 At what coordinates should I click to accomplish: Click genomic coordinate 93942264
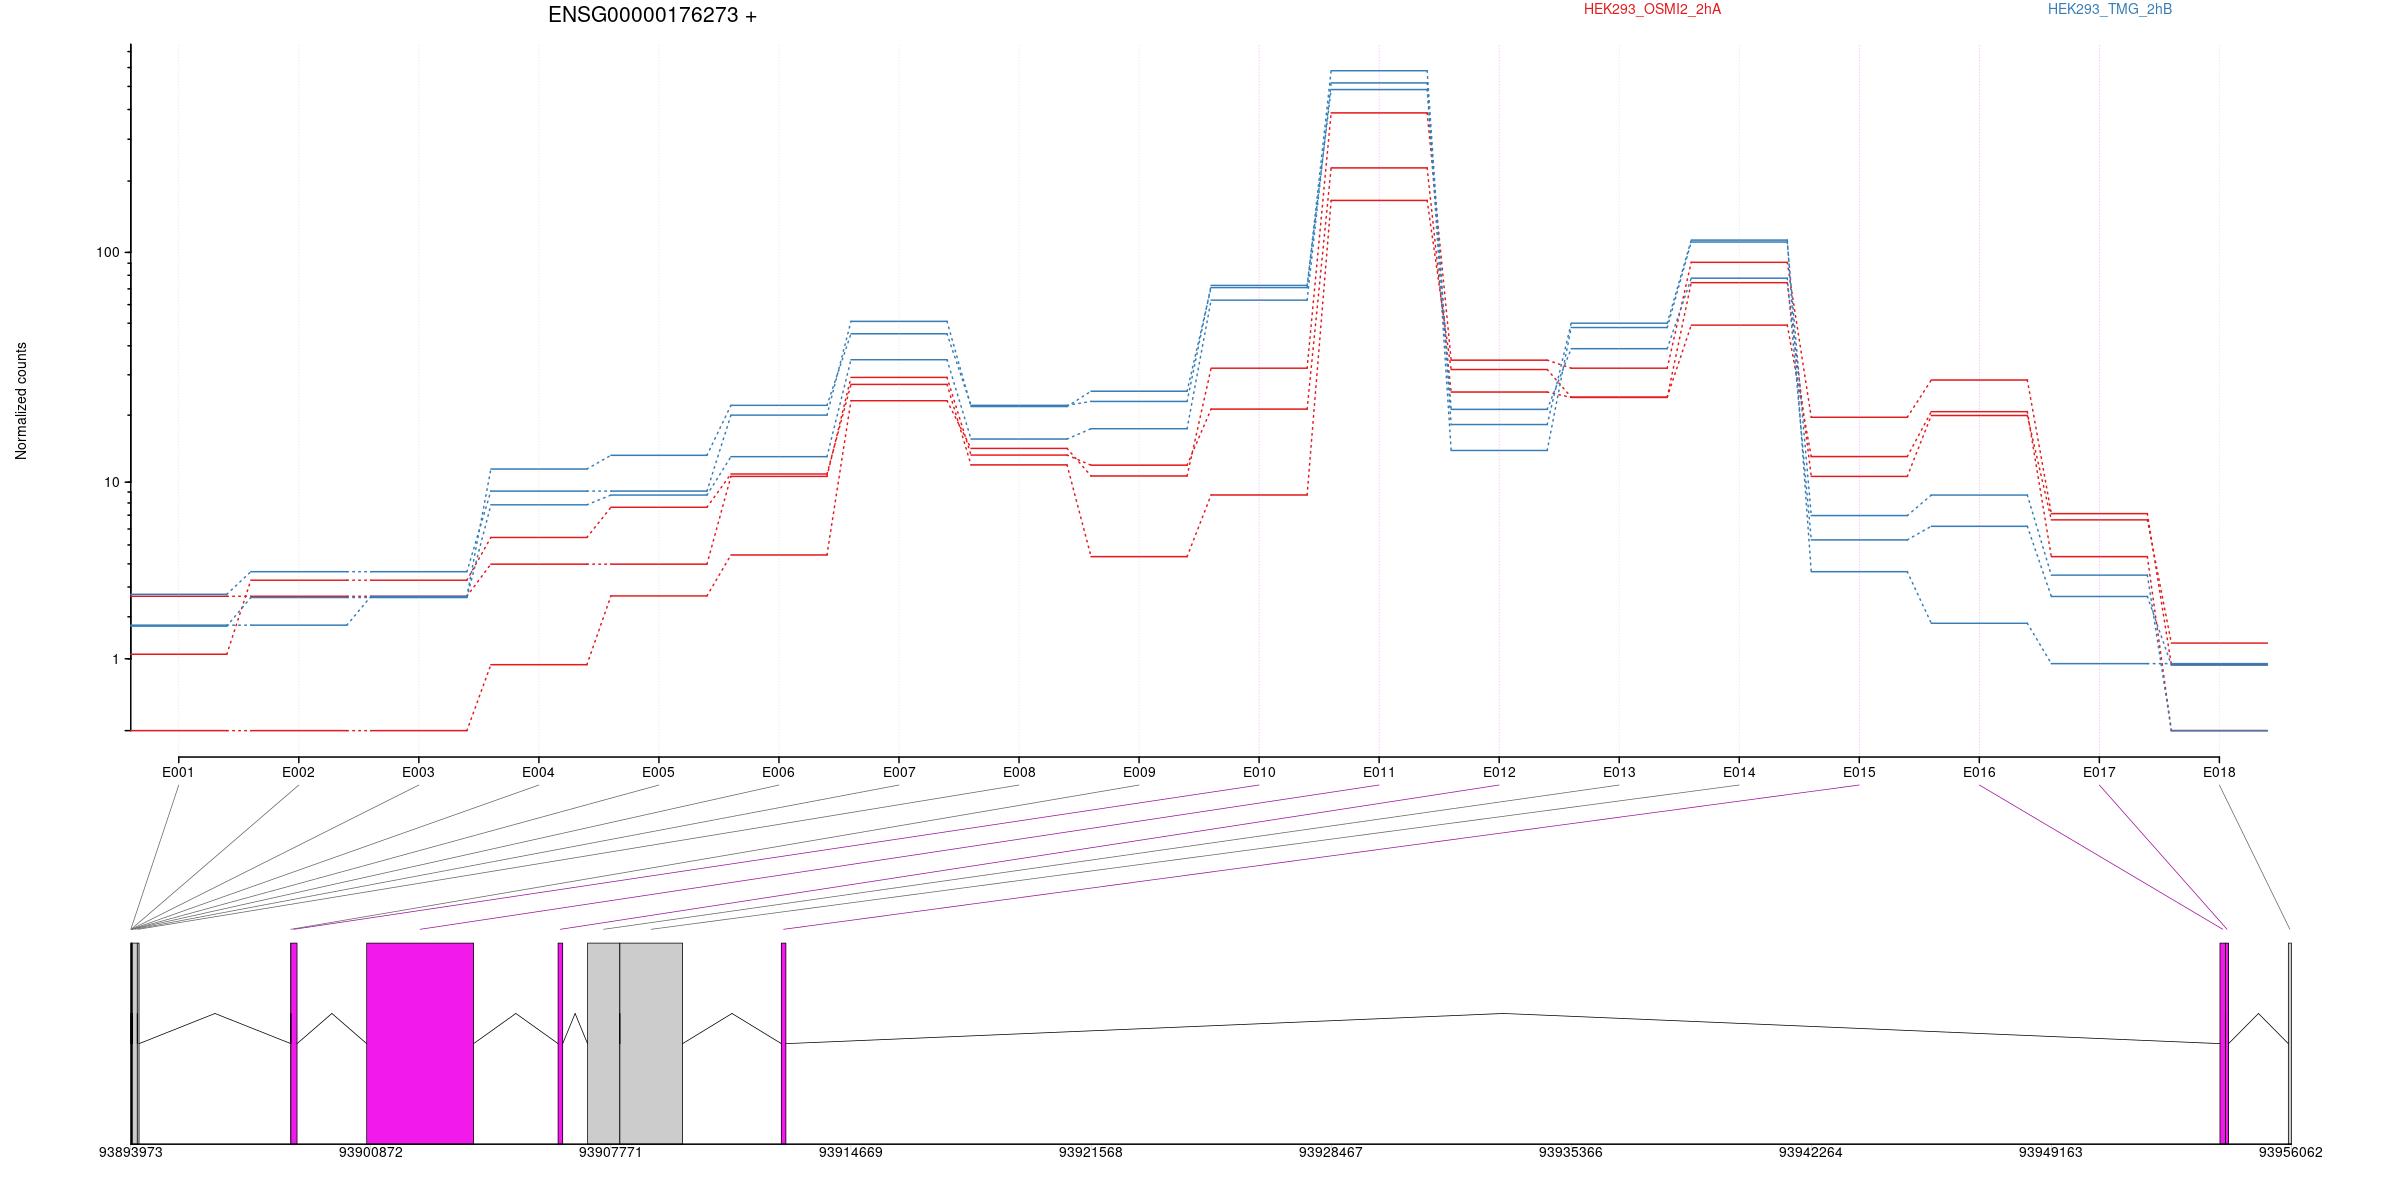click(x=1810, y=1152)
